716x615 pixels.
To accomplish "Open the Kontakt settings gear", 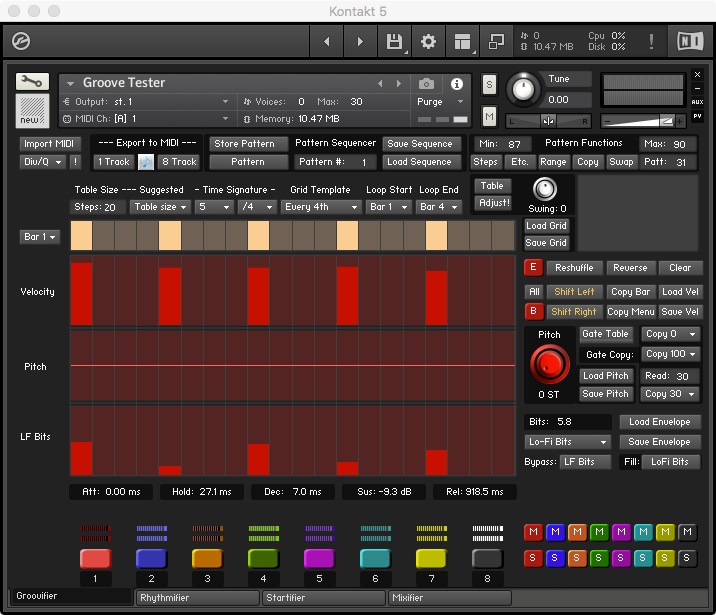I will [x=428, y=42].
